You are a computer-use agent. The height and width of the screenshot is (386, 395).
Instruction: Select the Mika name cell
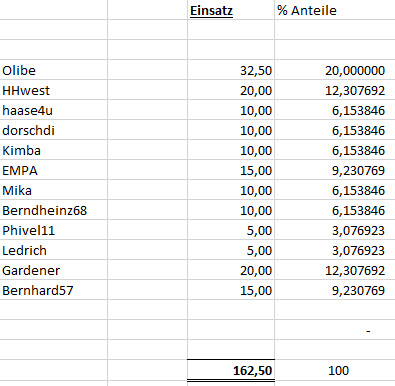point(54,190)
